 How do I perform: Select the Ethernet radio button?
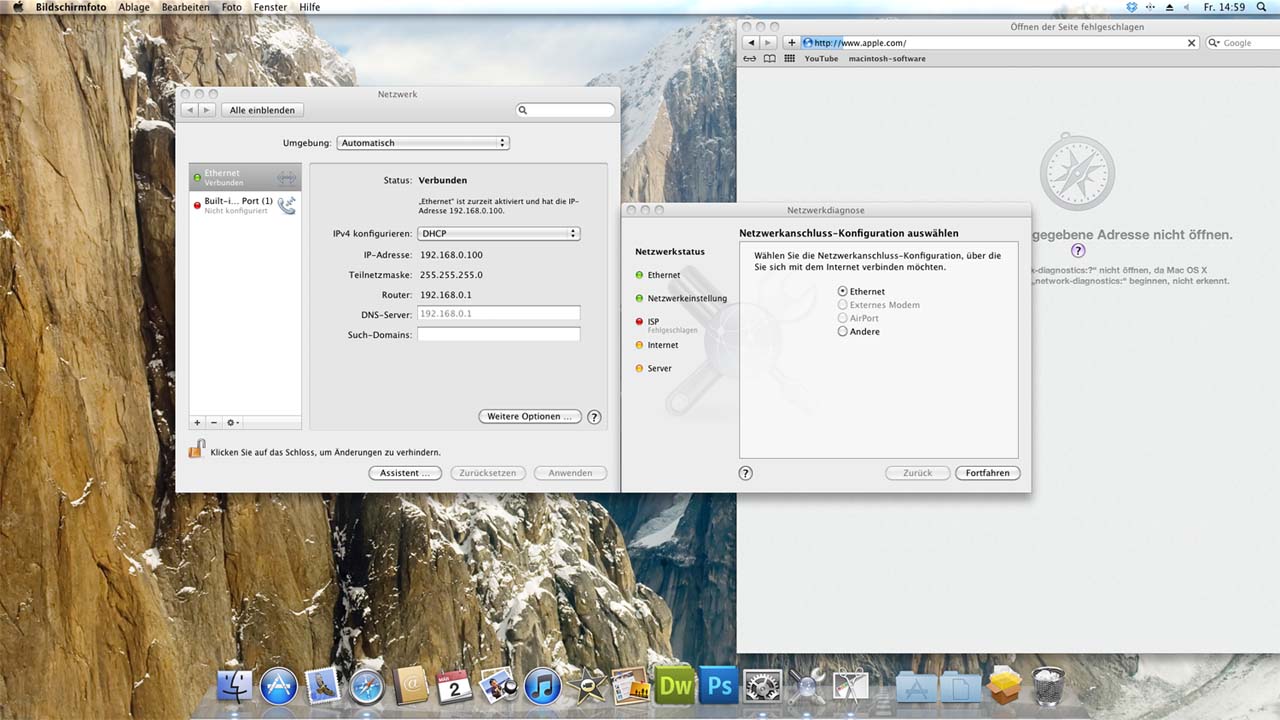(x=843, y=292)
